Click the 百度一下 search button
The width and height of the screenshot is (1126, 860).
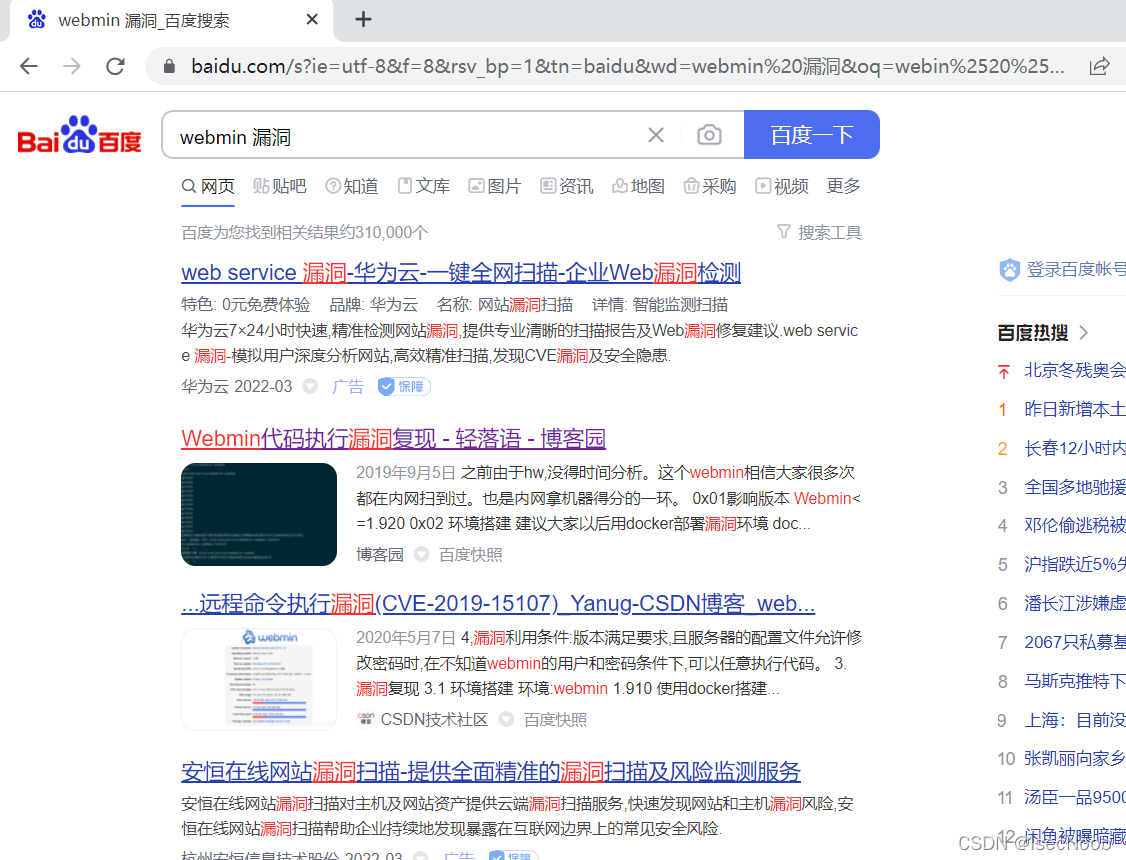pos(811,135)
